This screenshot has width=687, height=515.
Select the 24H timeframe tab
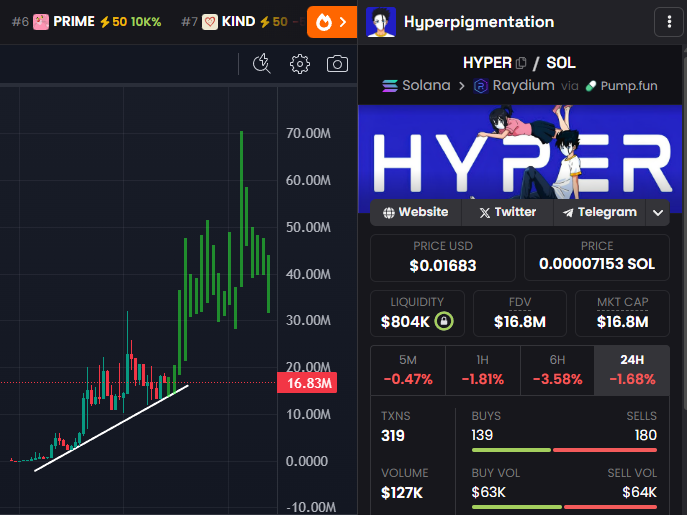pyautogui.click(x=632, y=370)
